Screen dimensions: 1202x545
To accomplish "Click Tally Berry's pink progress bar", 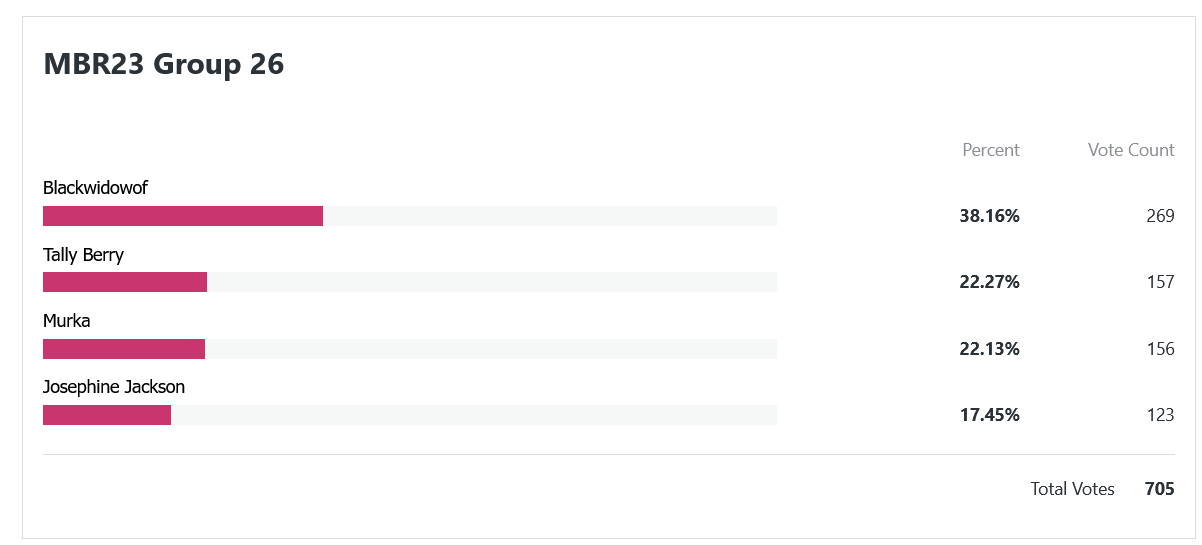I will (x=125, y=282).
